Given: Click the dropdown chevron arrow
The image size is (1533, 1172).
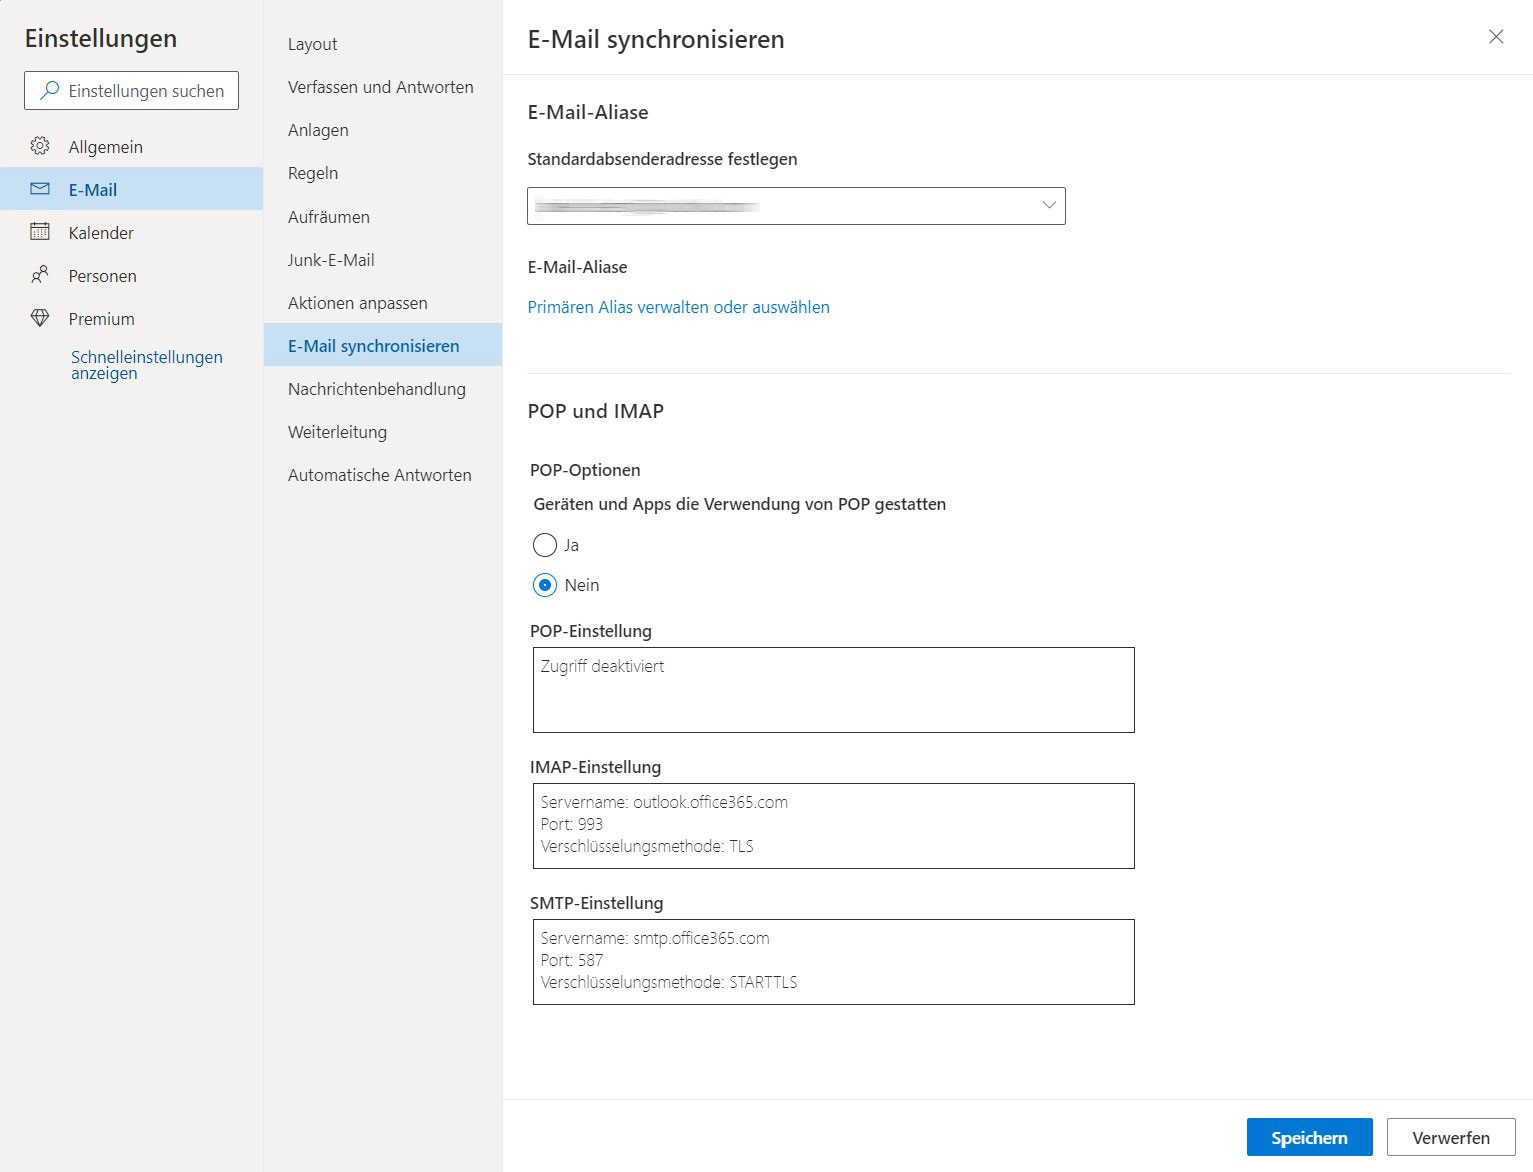Looking at the screenshot, I should click(x=1048, y=206).
